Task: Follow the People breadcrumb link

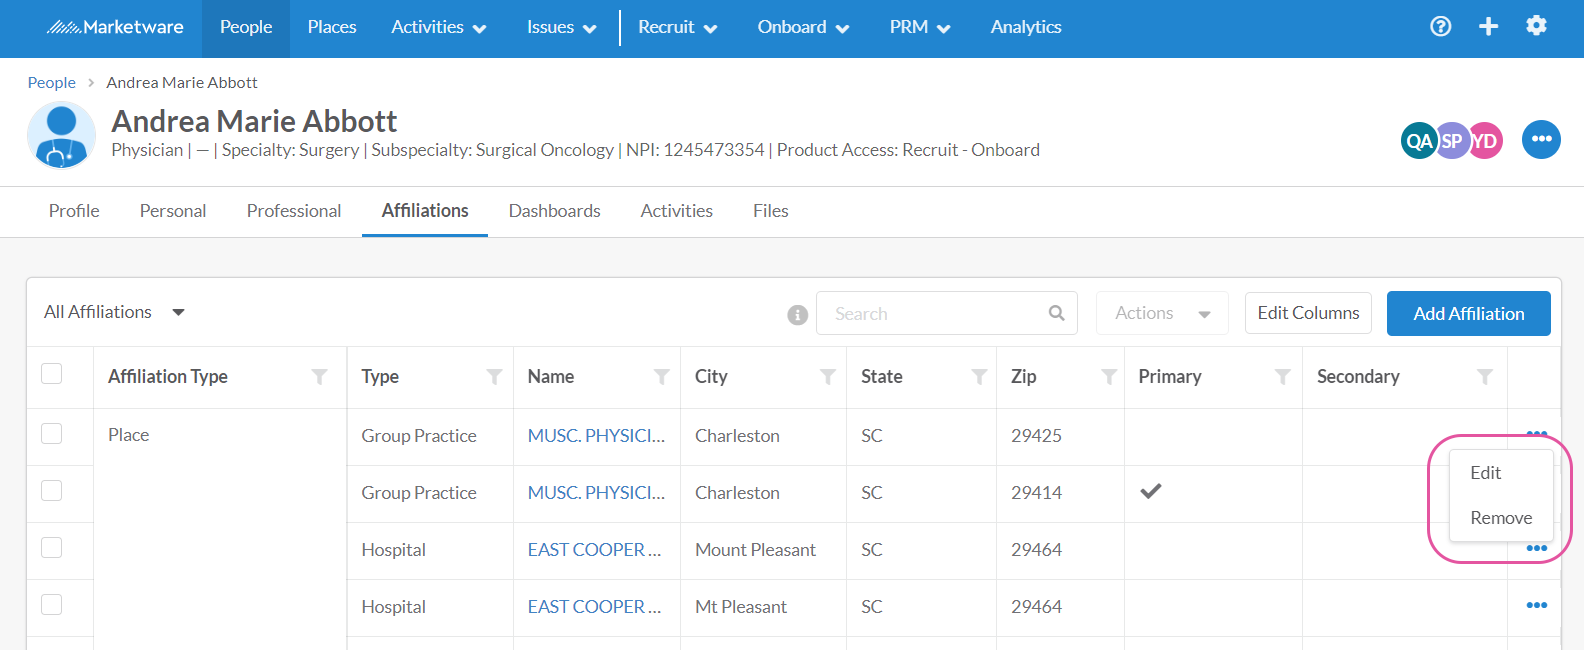Action: point(51,83)
